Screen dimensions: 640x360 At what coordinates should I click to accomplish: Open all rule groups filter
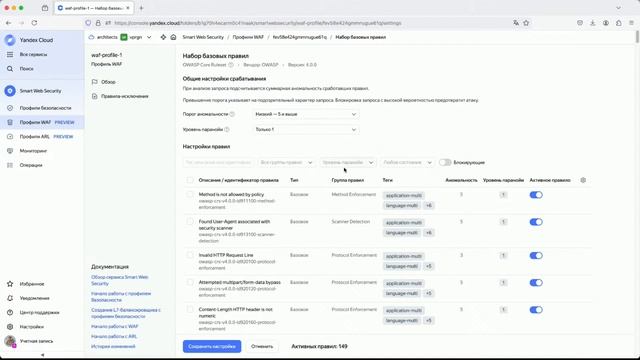286,162
